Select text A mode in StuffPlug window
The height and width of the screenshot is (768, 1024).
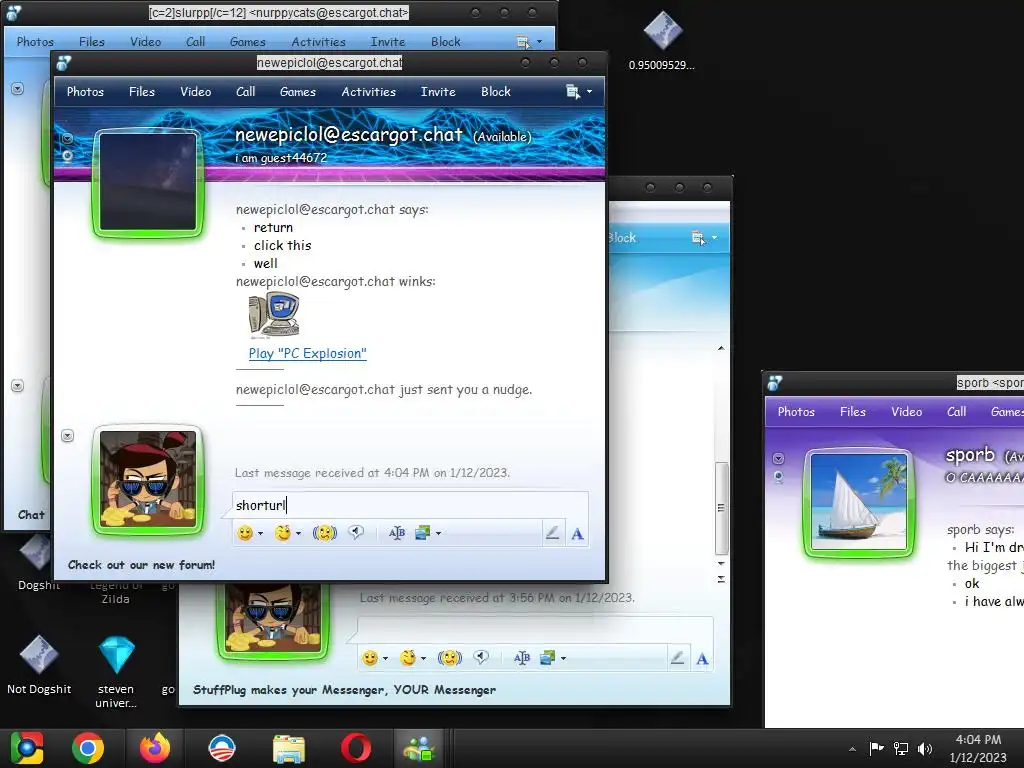tap(702, 658)
